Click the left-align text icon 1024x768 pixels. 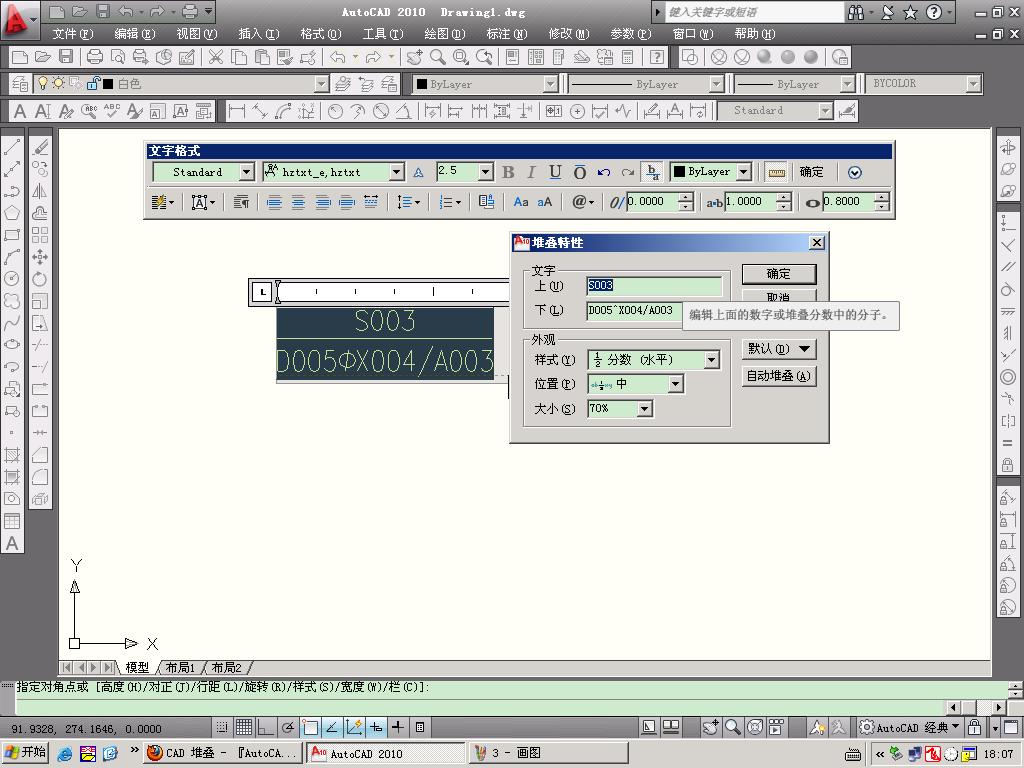click(274, 202)
